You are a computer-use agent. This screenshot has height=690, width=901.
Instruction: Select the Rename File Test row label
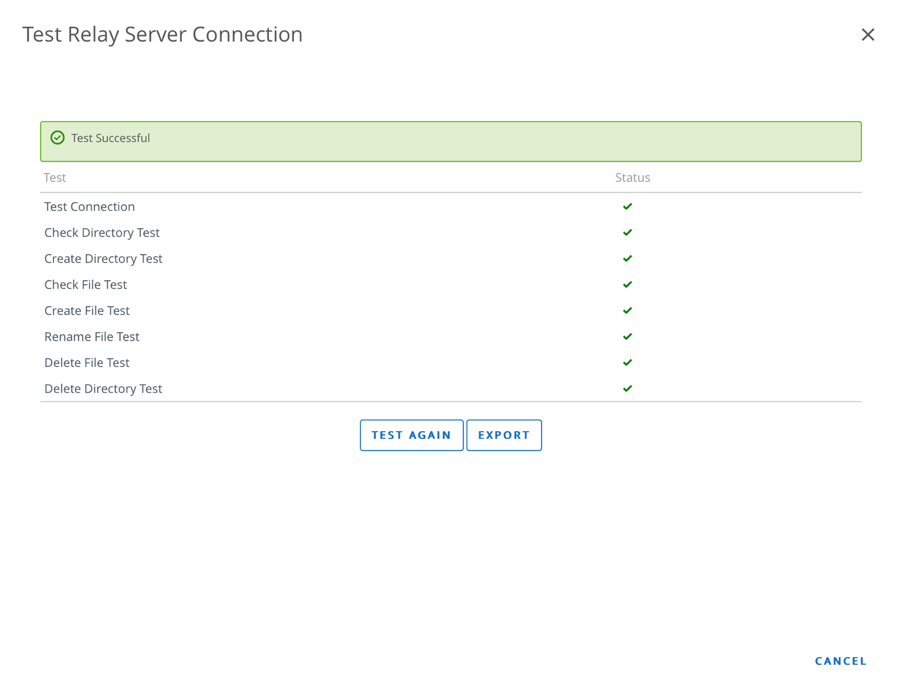coord(92,337)
